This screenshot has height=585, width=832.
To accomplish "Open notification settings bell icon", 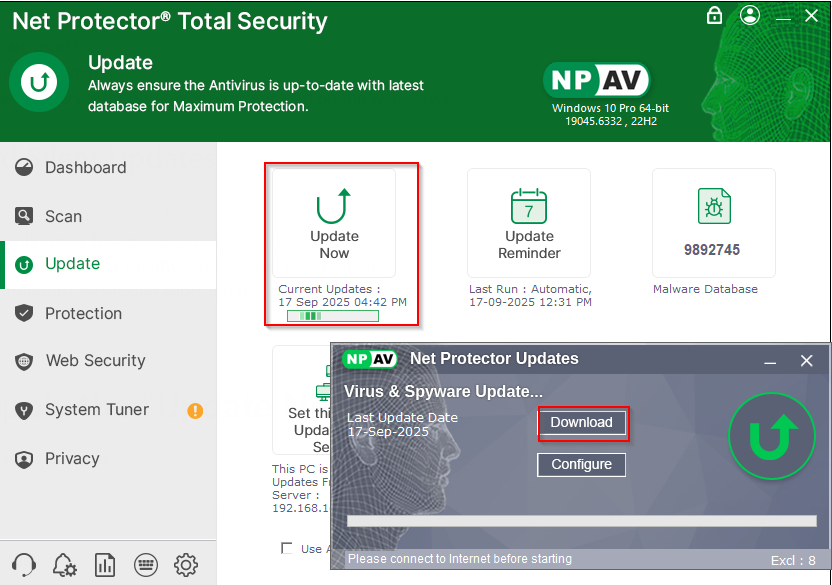I will [x=65, y=564].
